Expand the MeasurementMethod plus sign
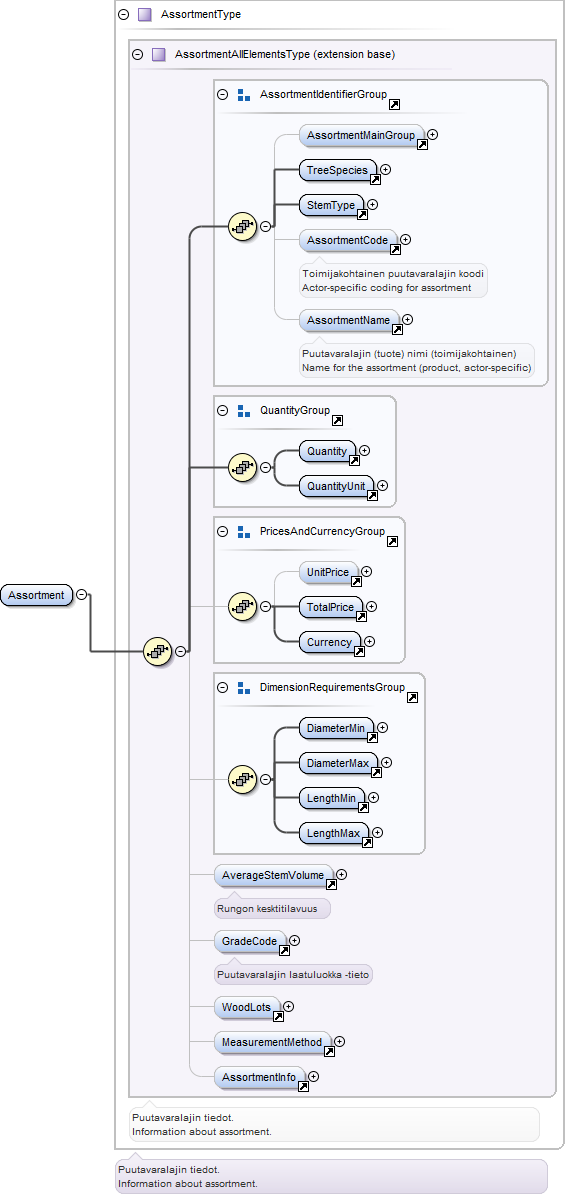The image size is (566, 1197). click(340, 1041)
